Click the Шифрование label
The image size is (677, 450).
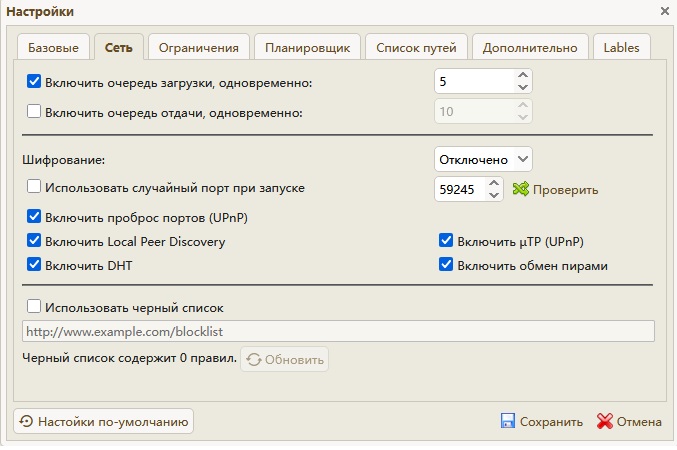(63, 160)
